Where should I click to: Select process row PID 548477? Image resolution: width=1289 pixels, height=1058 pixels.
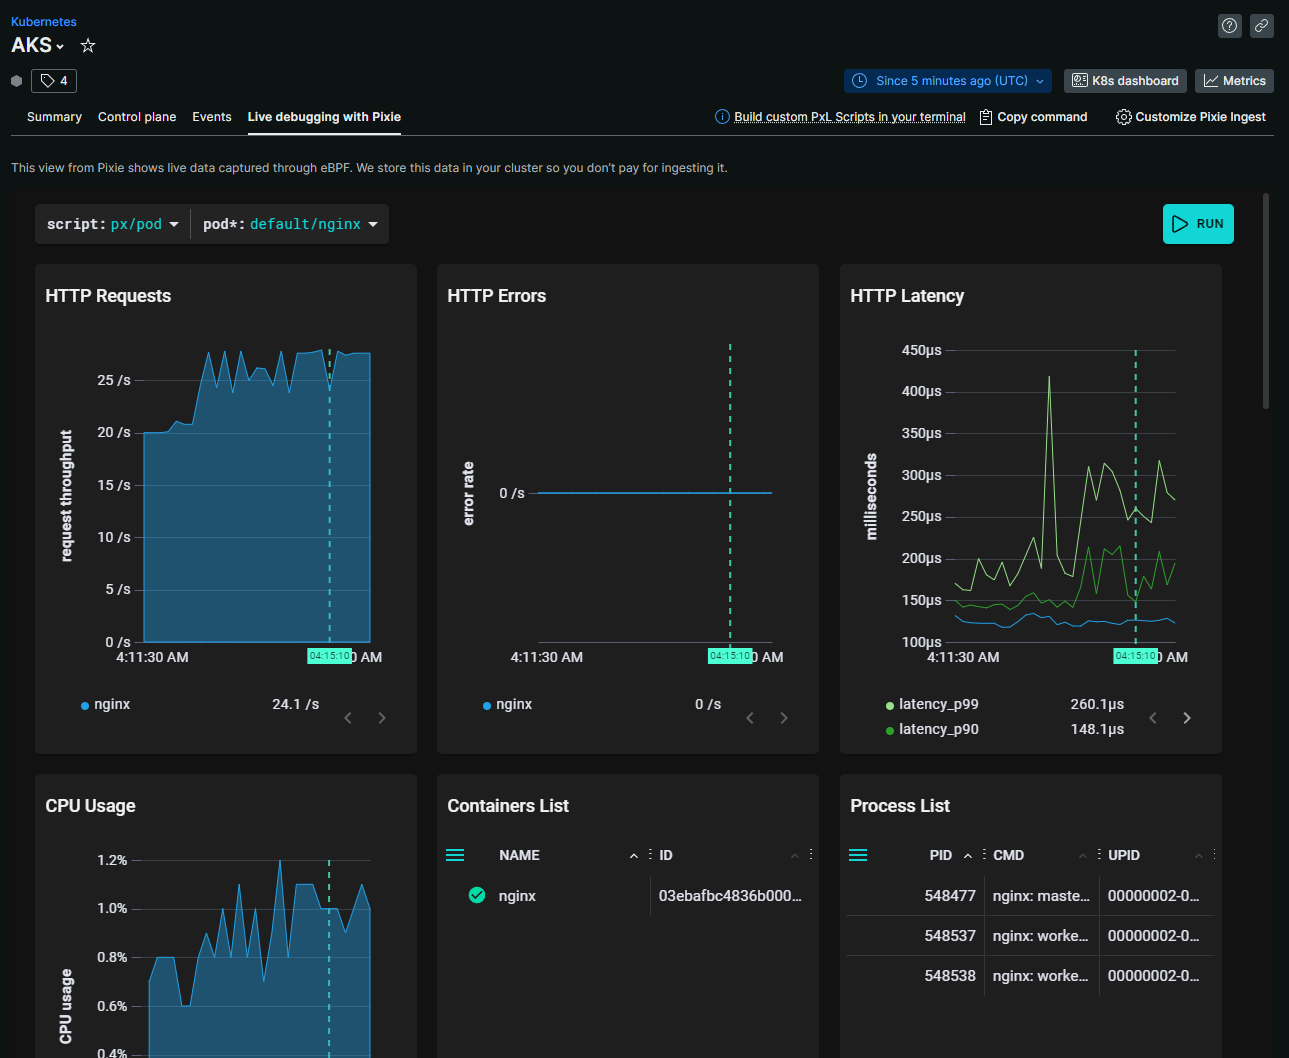tap(1030, 896)
